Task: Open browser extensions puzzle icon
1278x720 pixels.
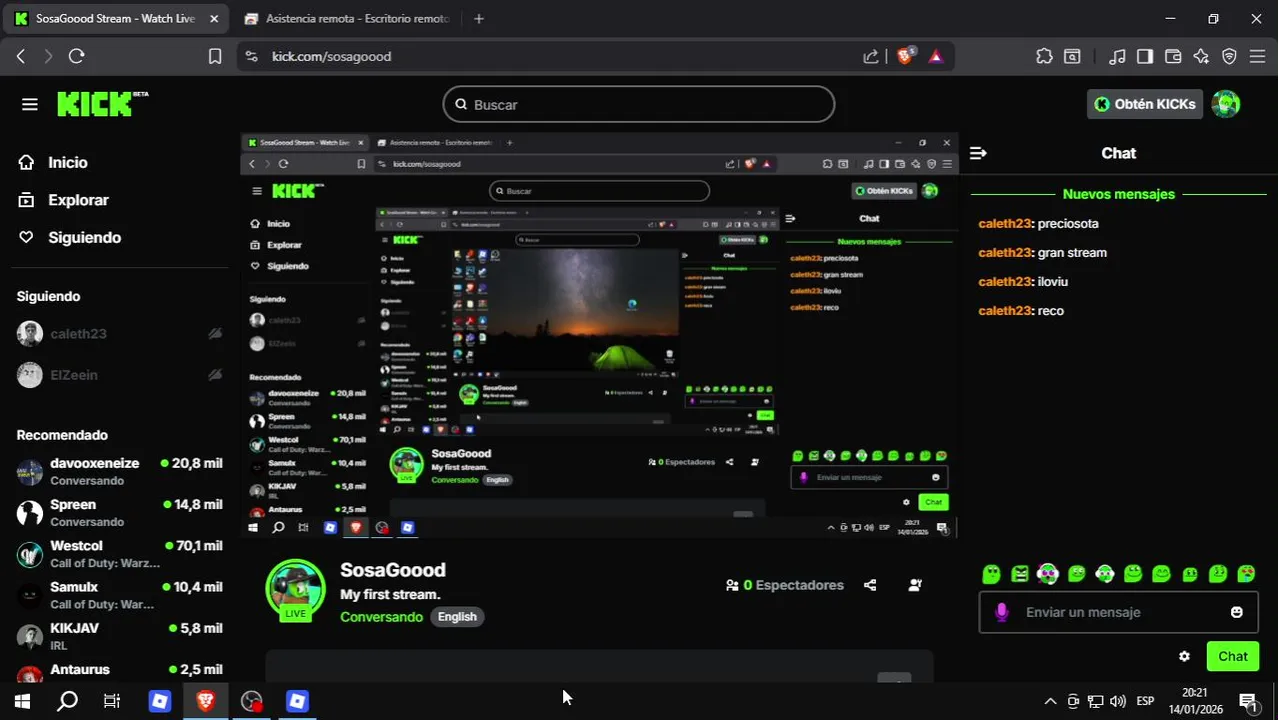Action: (x=1044, y=56)
